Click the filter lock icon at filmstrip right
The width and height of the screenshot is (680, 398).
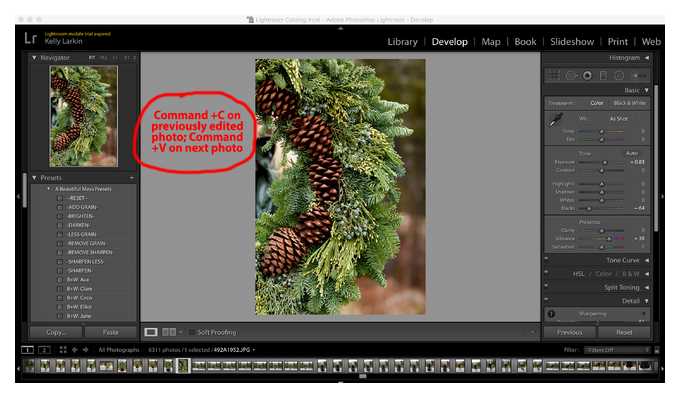(657, 349)
